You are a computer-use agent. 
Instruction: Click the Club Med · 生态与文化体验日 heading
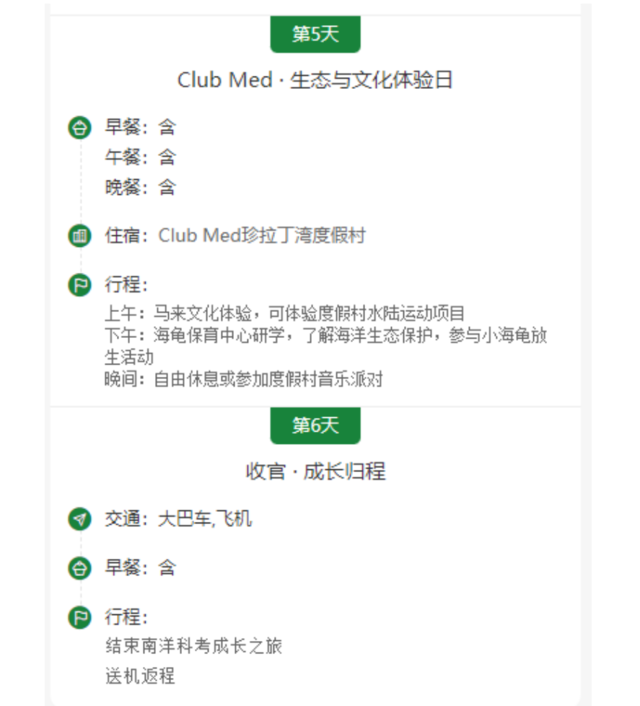pyautogui.click(x=315, y=80)
